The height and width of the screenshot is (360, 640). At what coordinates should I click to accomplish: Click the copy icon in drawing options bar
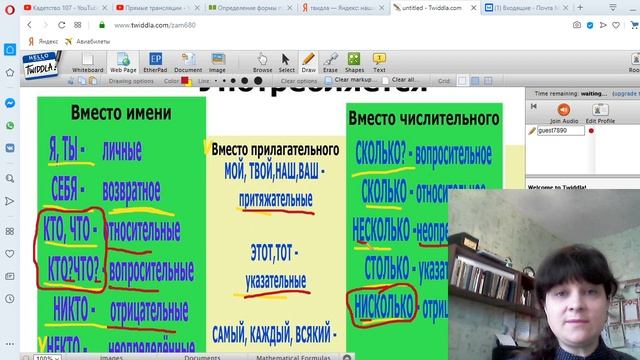click(82, 81)
